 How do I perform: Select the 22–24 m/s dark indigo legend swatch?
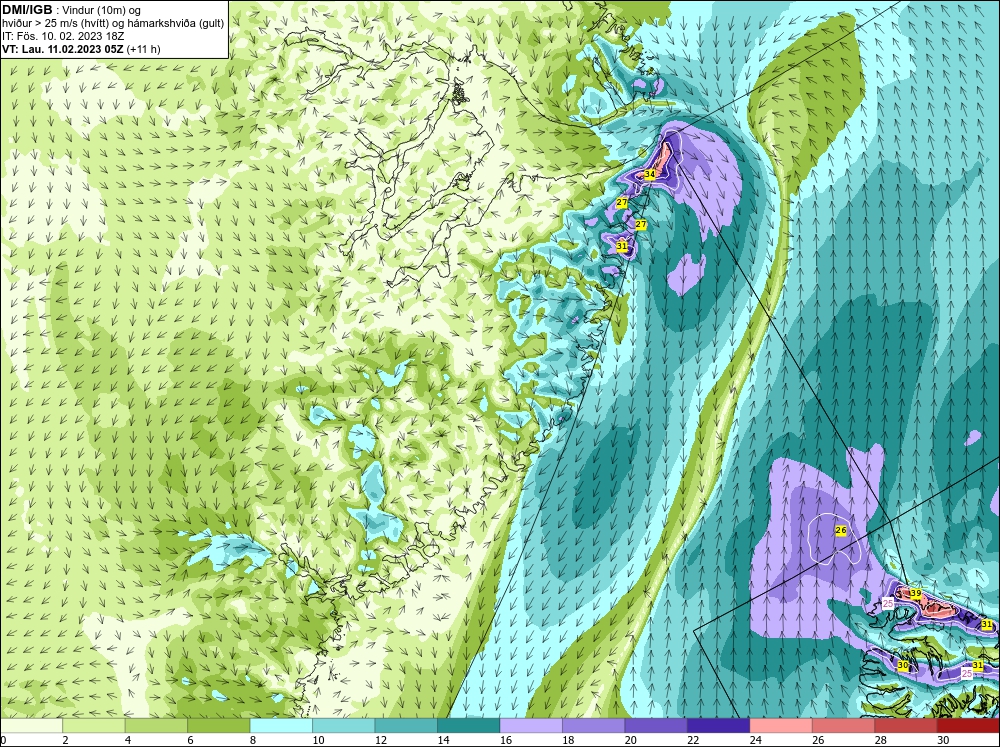(719, 726)
